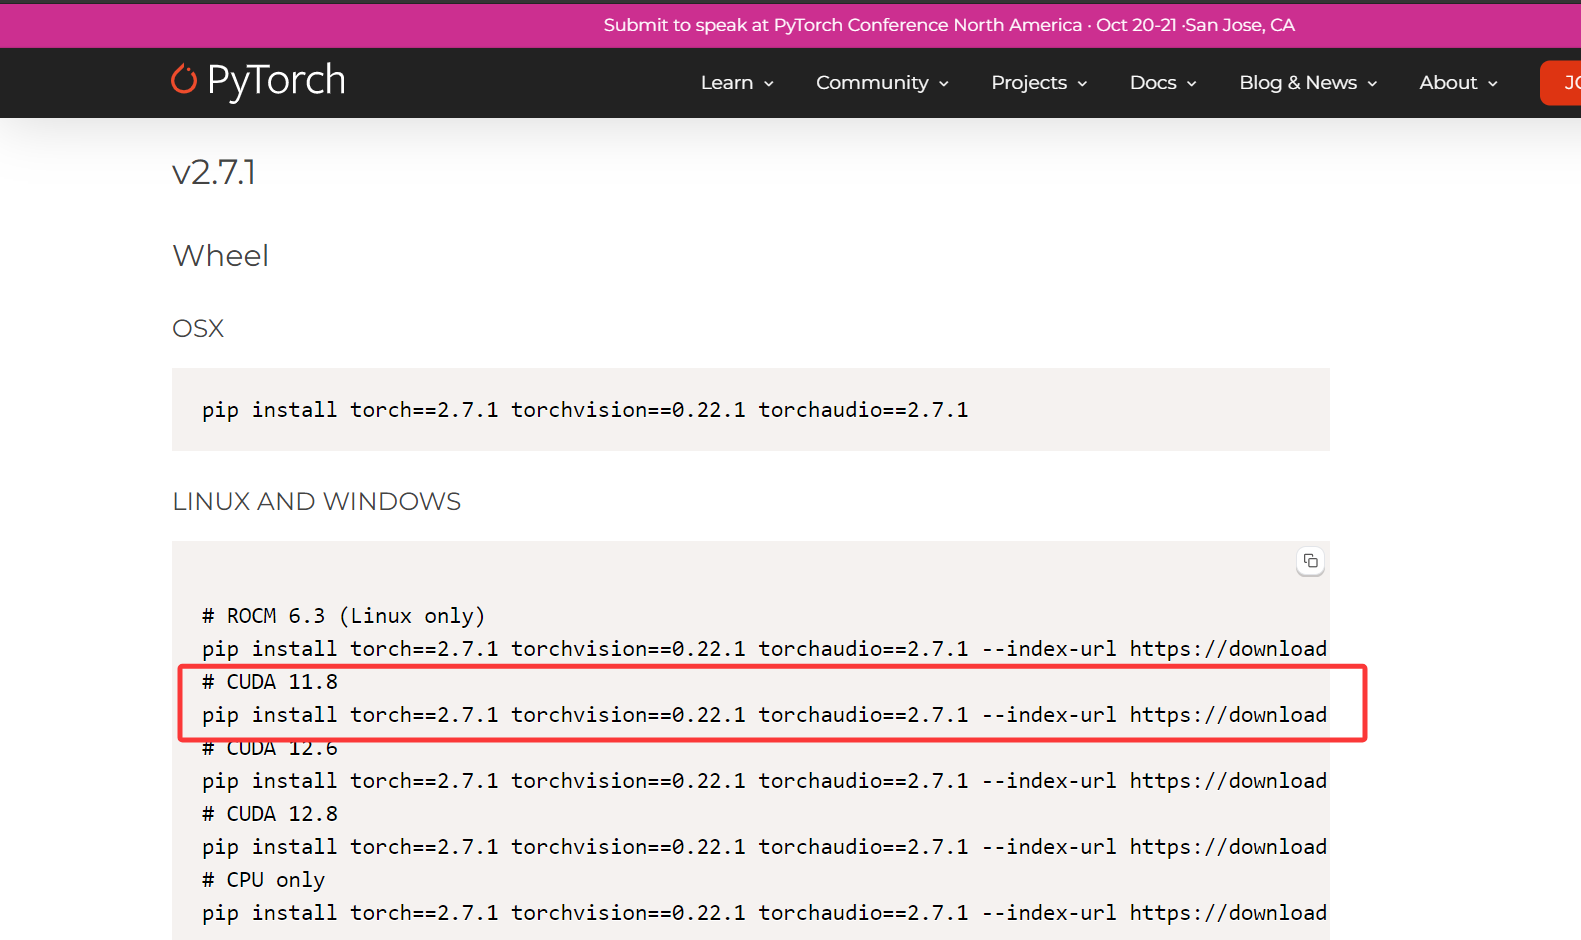Open the About dropdown menu

point(1458,83)
